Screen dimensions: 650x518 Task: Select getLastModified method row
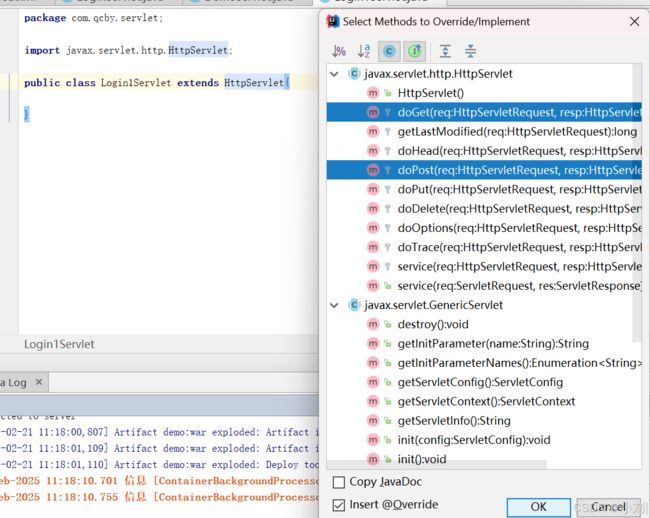(x=484, y=131)
